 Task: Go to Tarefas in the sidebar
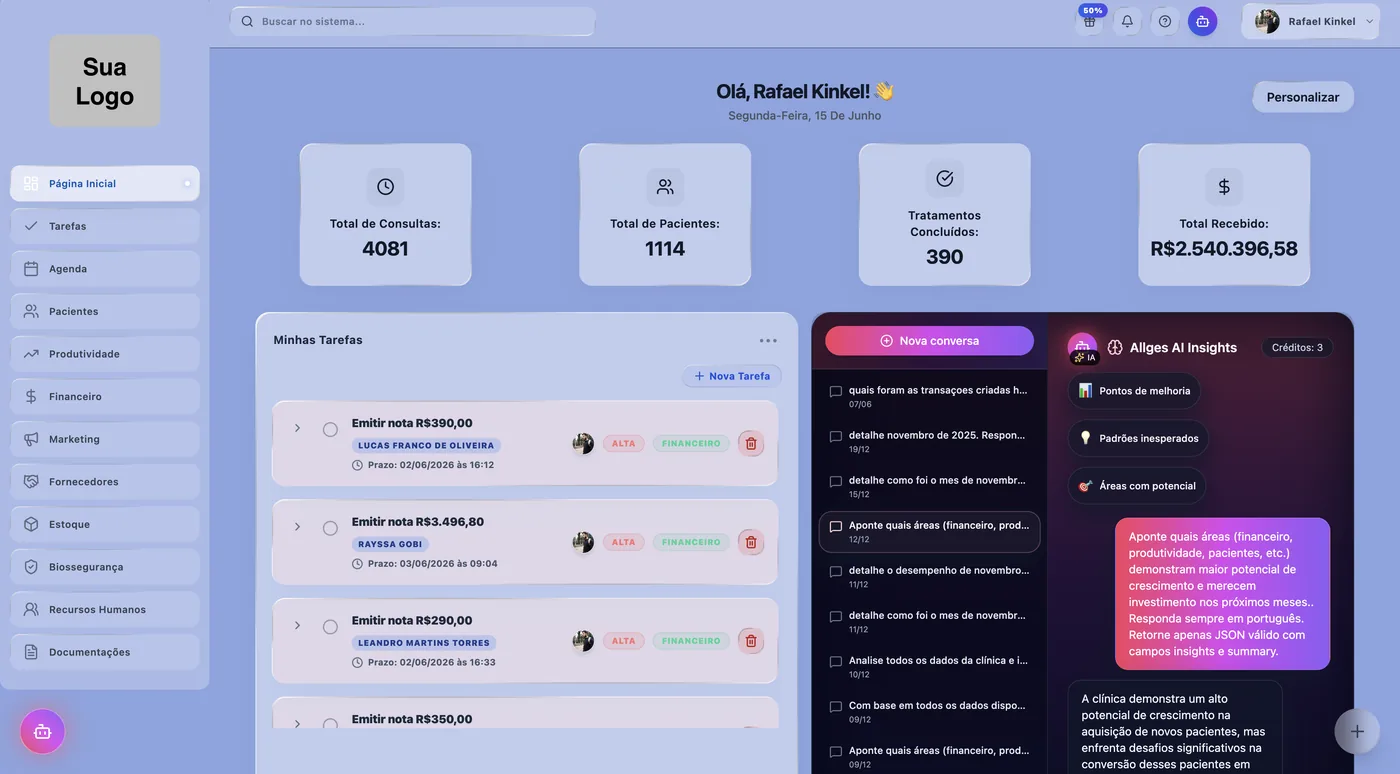(105, 226)
